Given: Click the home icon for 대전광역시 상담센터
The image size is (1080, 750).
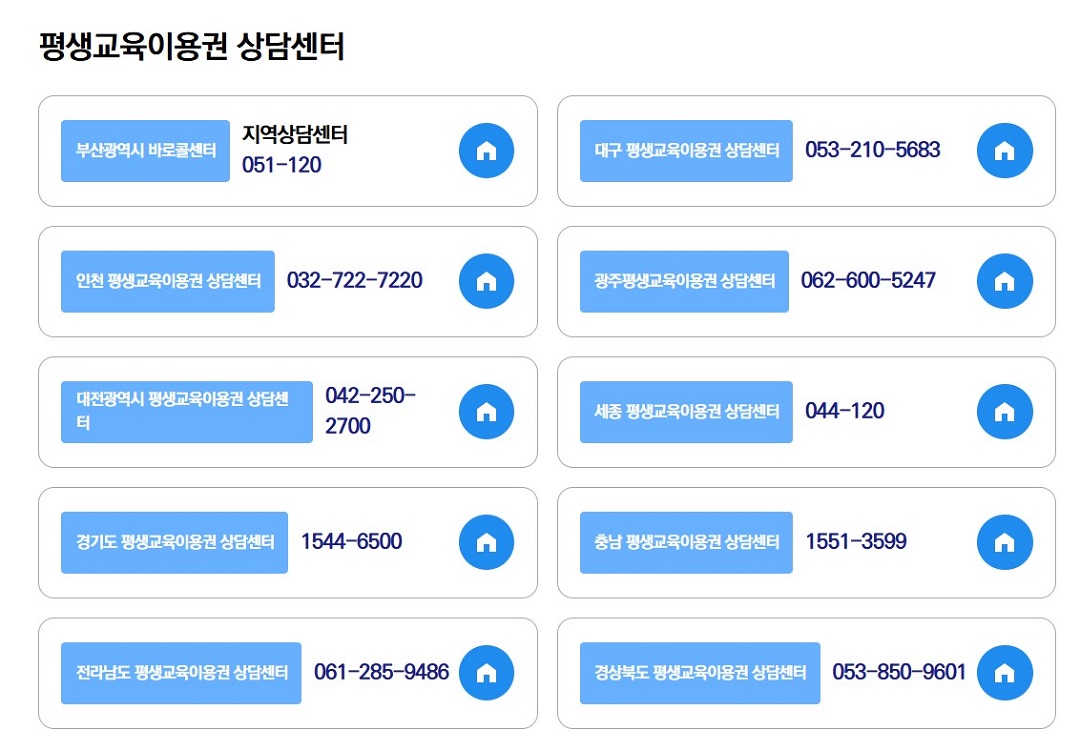Looking at the screenshot, I should (486, 411).
